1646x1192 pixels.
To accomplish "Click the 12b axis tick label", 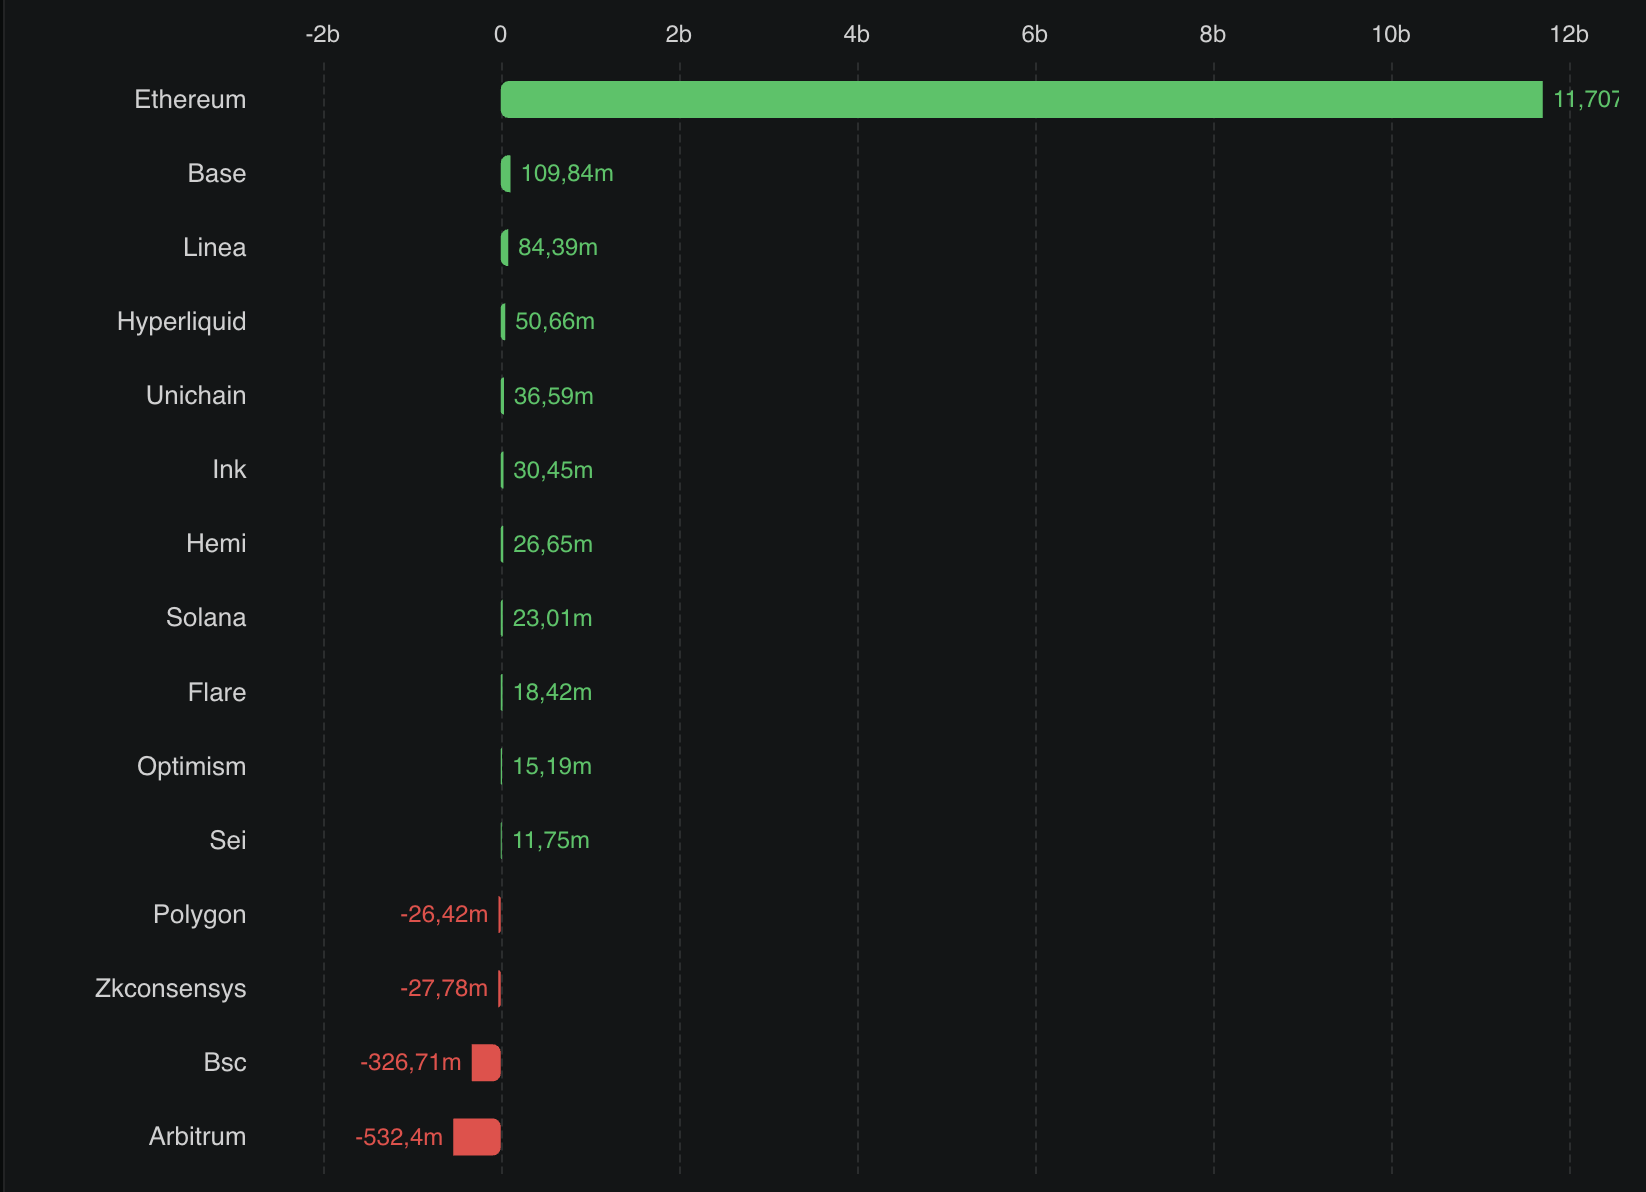I will click(x=1568, y=35).
